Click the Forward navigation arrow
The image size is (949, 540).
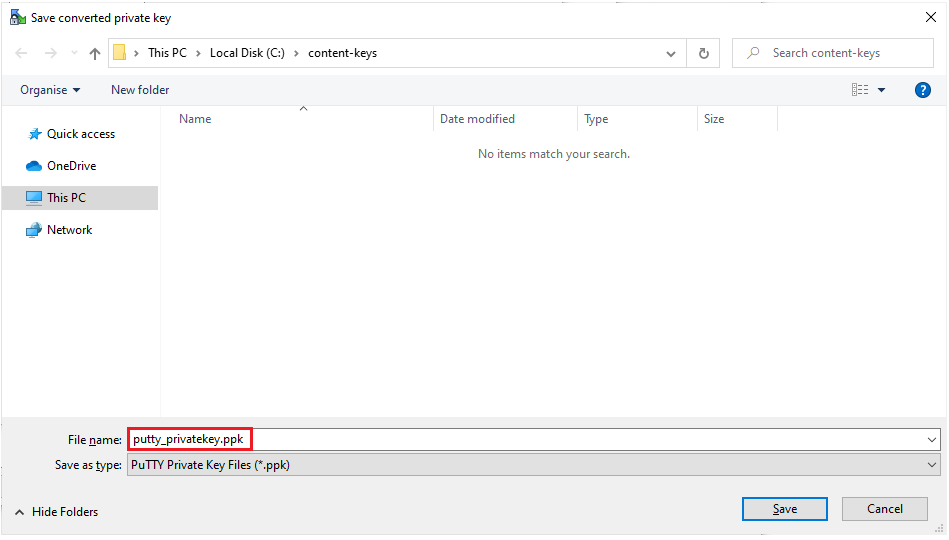51,53
